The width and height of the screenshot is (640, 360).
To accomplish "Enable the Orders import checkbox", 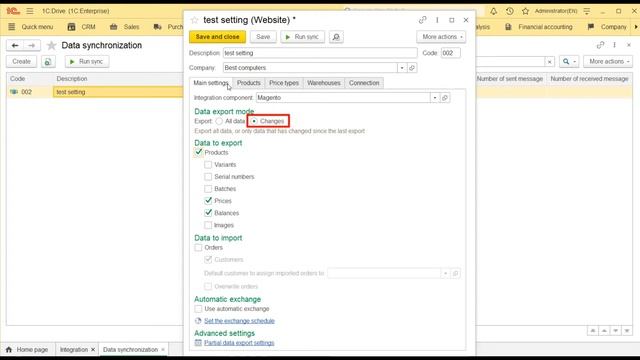I will point(198,248).
